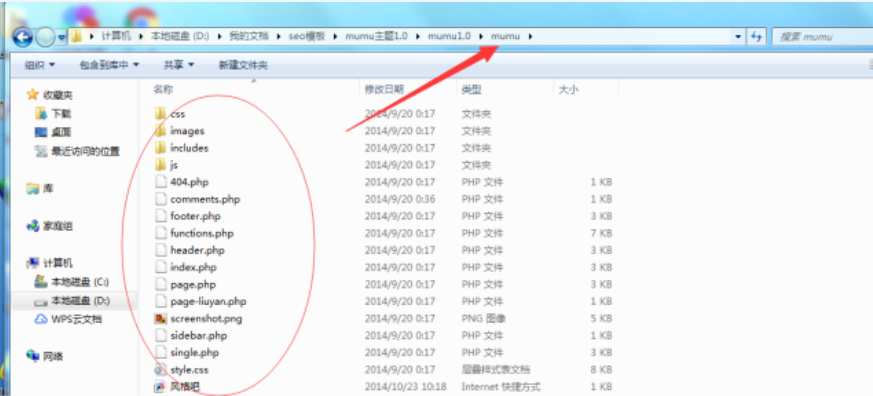The height and width of the screenshot is (396, 873).
Task: Select 库 in the navigation pane
Action: 41,189
